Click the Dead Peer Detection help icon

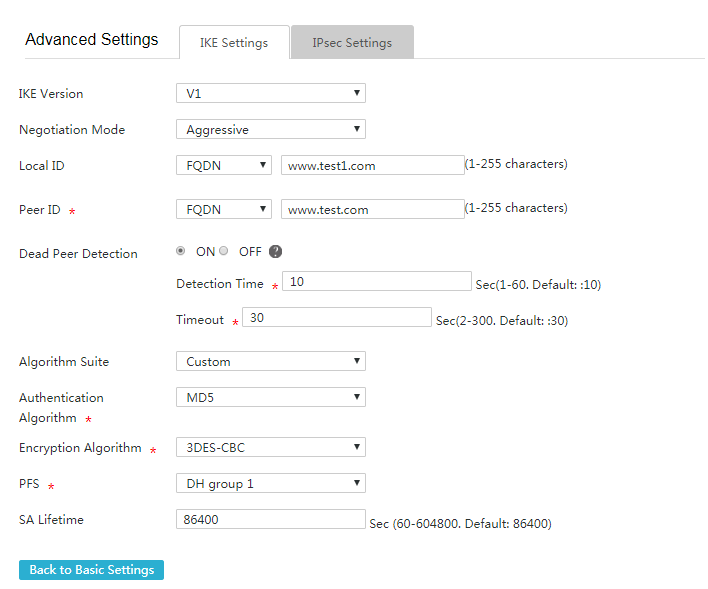pos(275,252)
